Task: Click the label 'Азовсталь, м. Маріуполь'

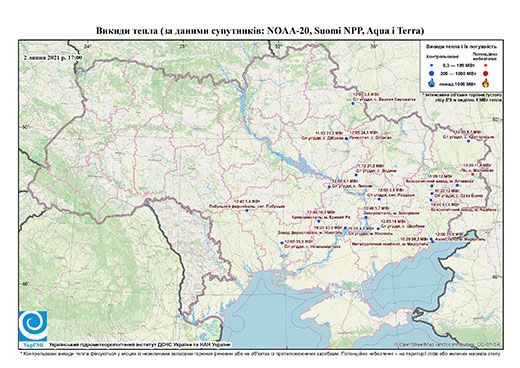Action: [x=459, y=239]
